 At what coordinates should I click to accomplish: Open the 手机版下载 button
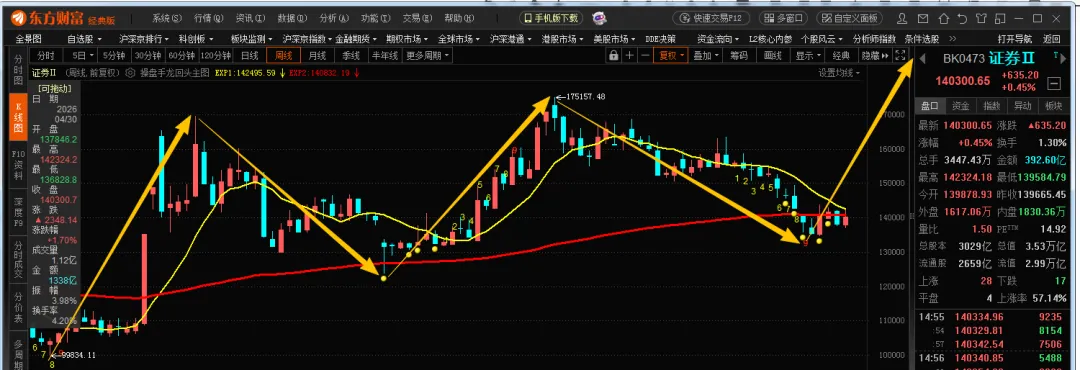[550, 18]
